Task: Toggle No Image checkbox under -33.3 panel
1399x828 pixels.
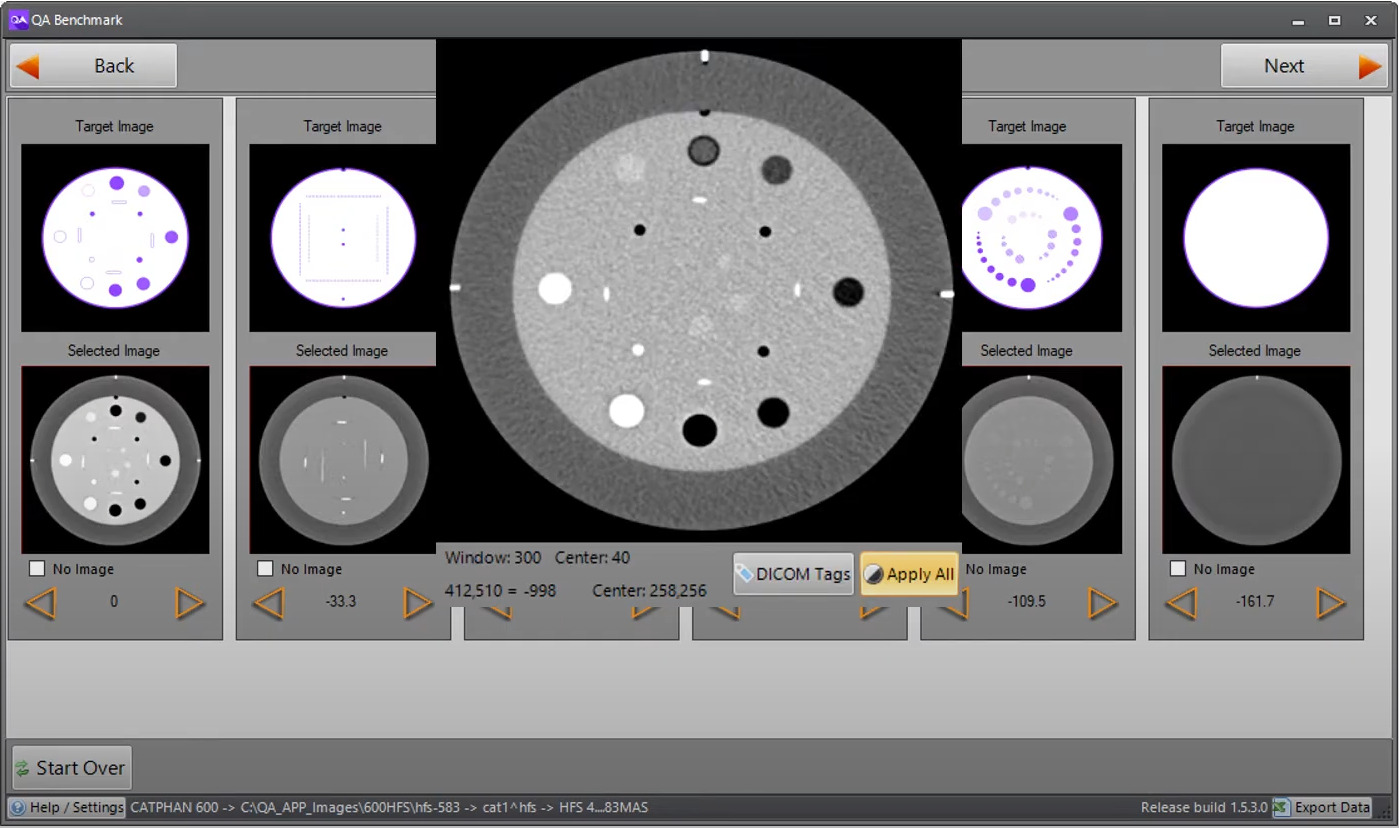Action: click(266, 568)
